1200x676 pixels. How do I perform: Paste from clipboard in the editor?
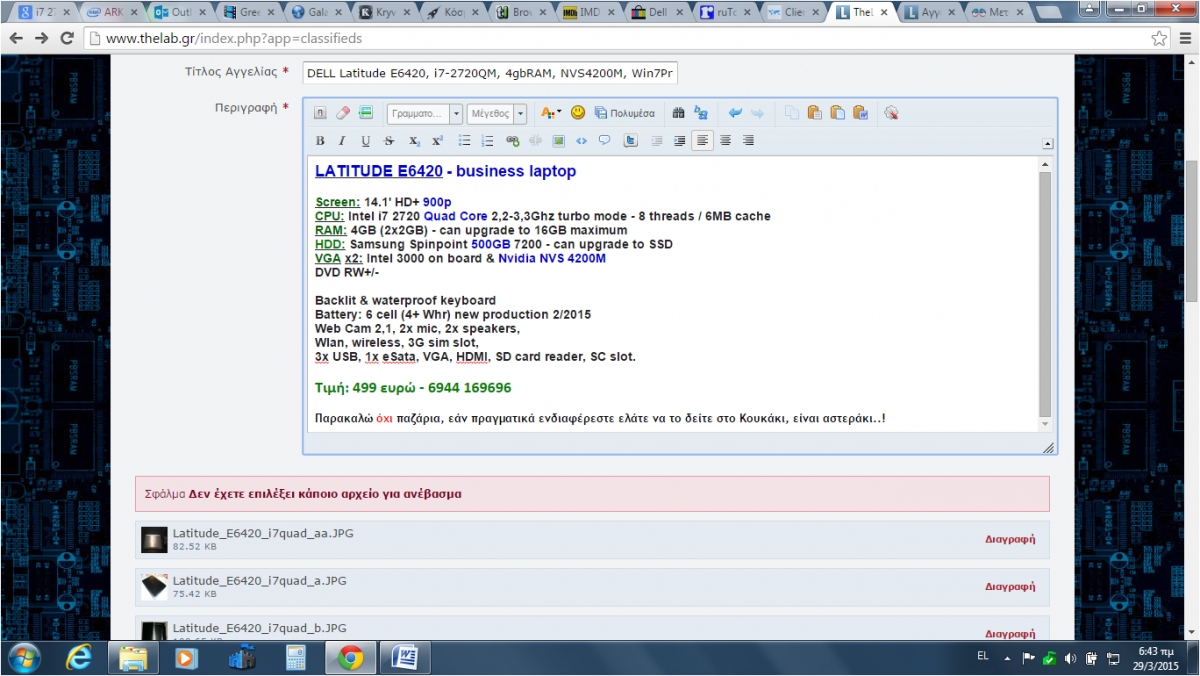tap(814, 113)
